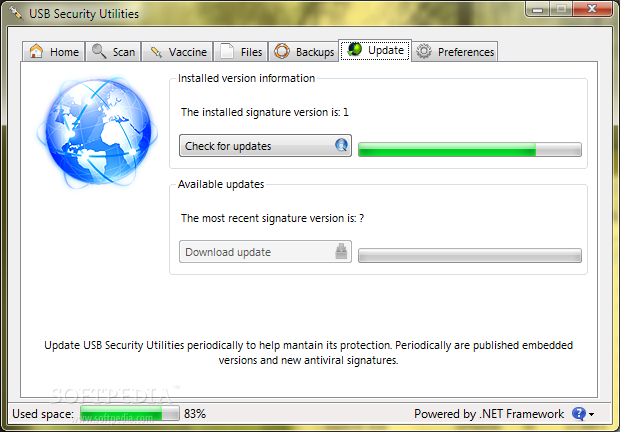
Task: Click the empty download progress bar
Action: [470, 256]
